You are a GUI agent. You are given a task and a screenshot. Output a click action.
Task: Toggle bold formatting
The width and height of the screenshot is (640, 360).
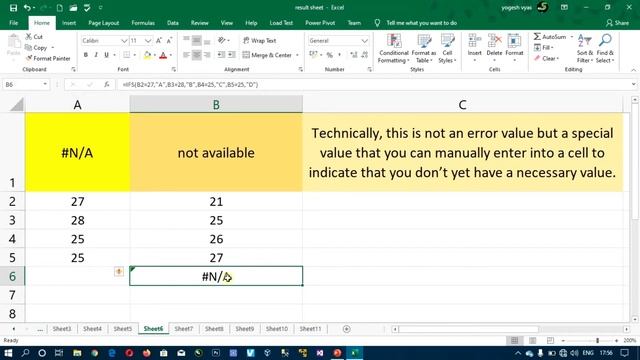pyautogui.click(x=86, y=55)
